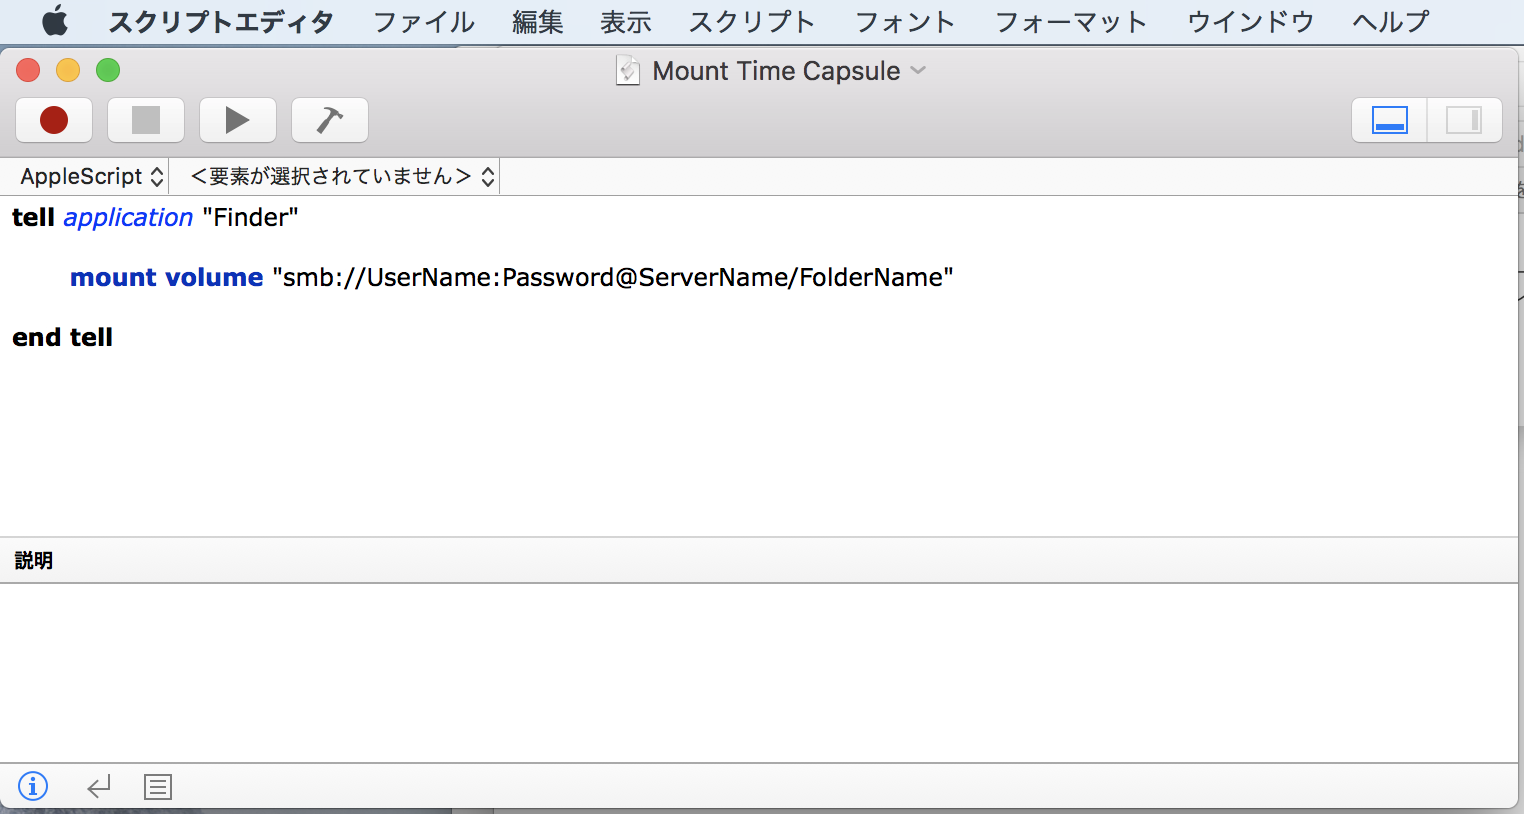Open the スクリプトエディタ app menu
The width and height of the screenshot is (1524, 814).
pyautogui.click(x=221, y=22)
